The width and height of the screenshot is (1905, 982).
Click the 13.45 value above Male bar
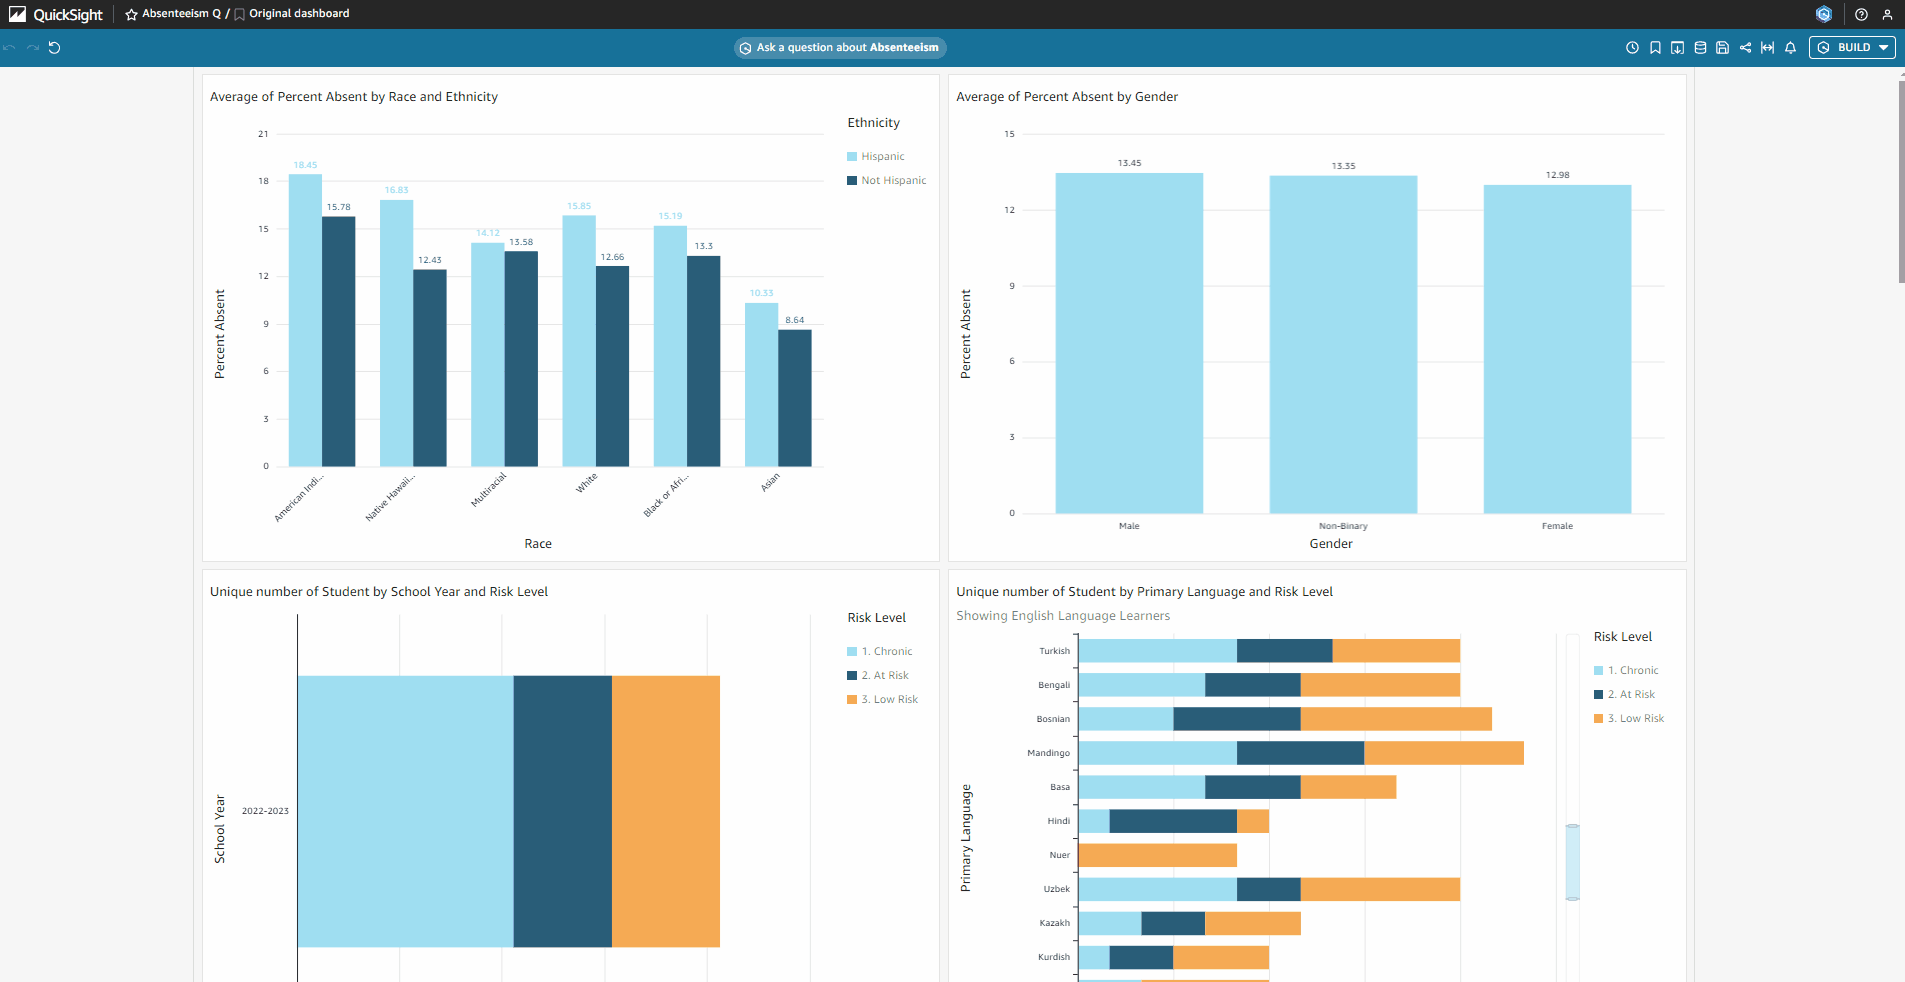point(1129,163)
